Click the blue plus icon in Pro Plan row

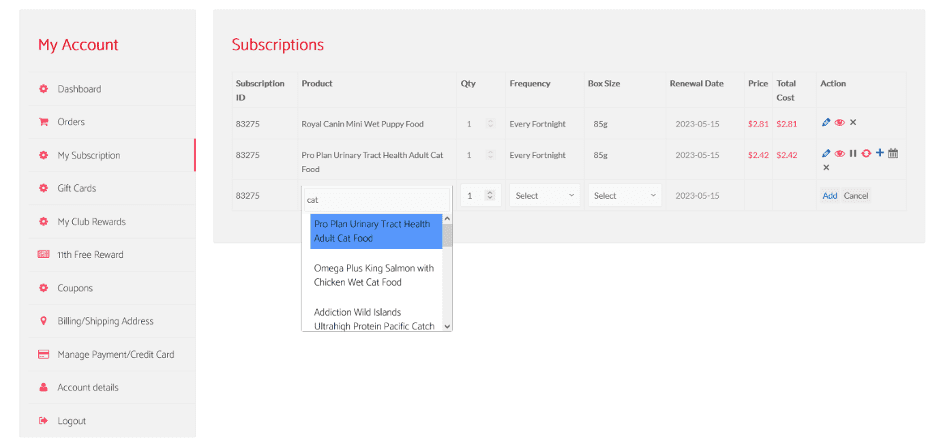tap(880, 153)
